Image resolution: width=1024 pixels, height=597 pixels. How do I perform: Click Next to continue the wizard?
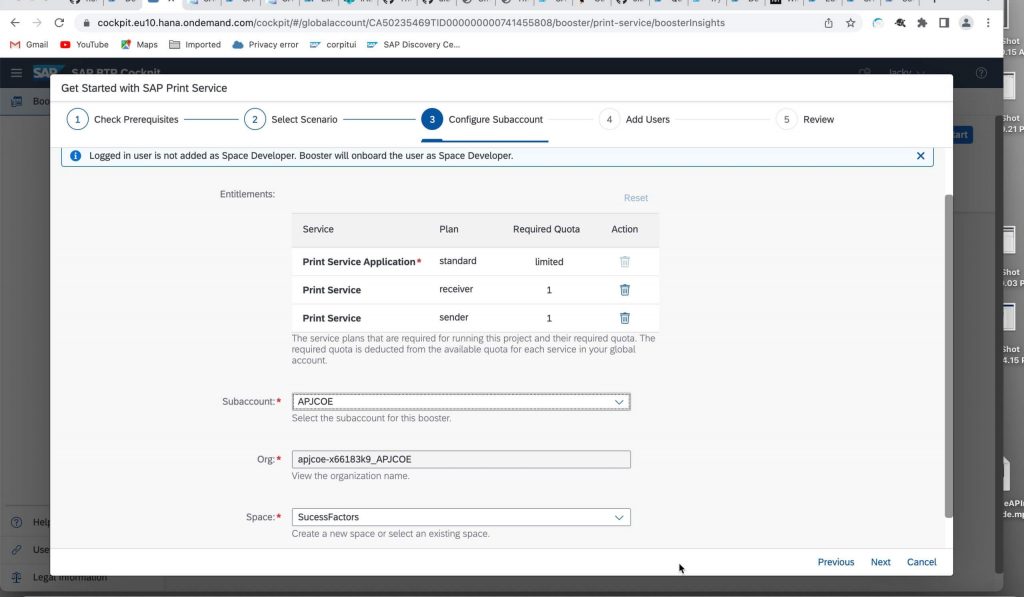pos(880,562)
